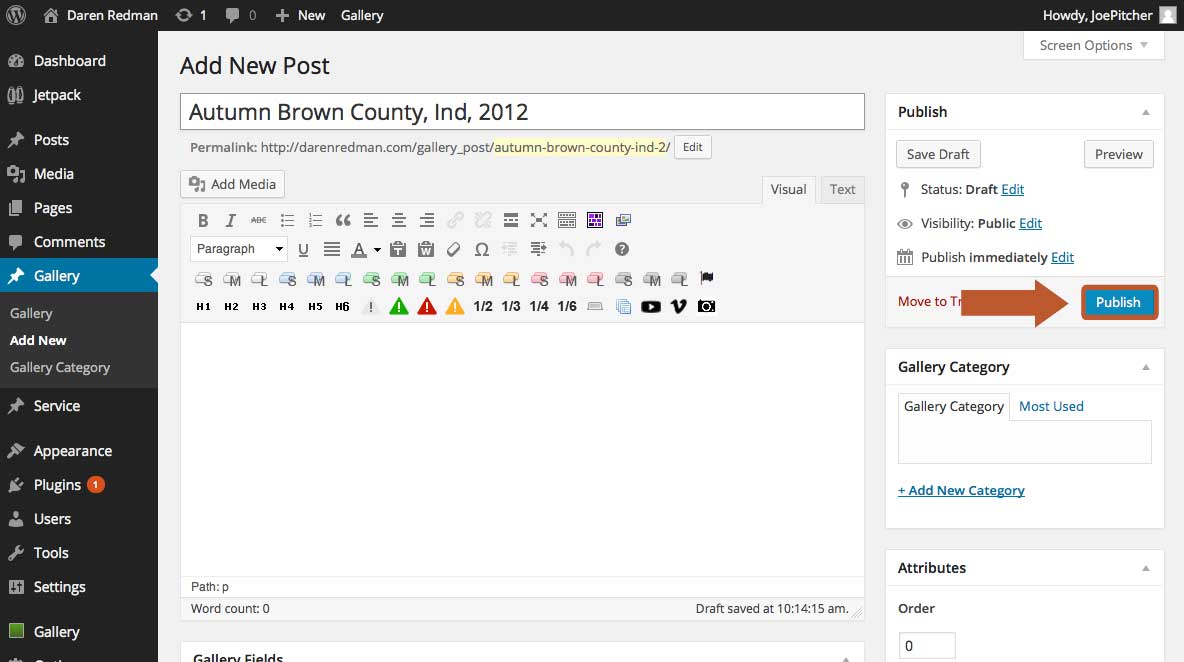Insert a bulleted list

point(287,220)
